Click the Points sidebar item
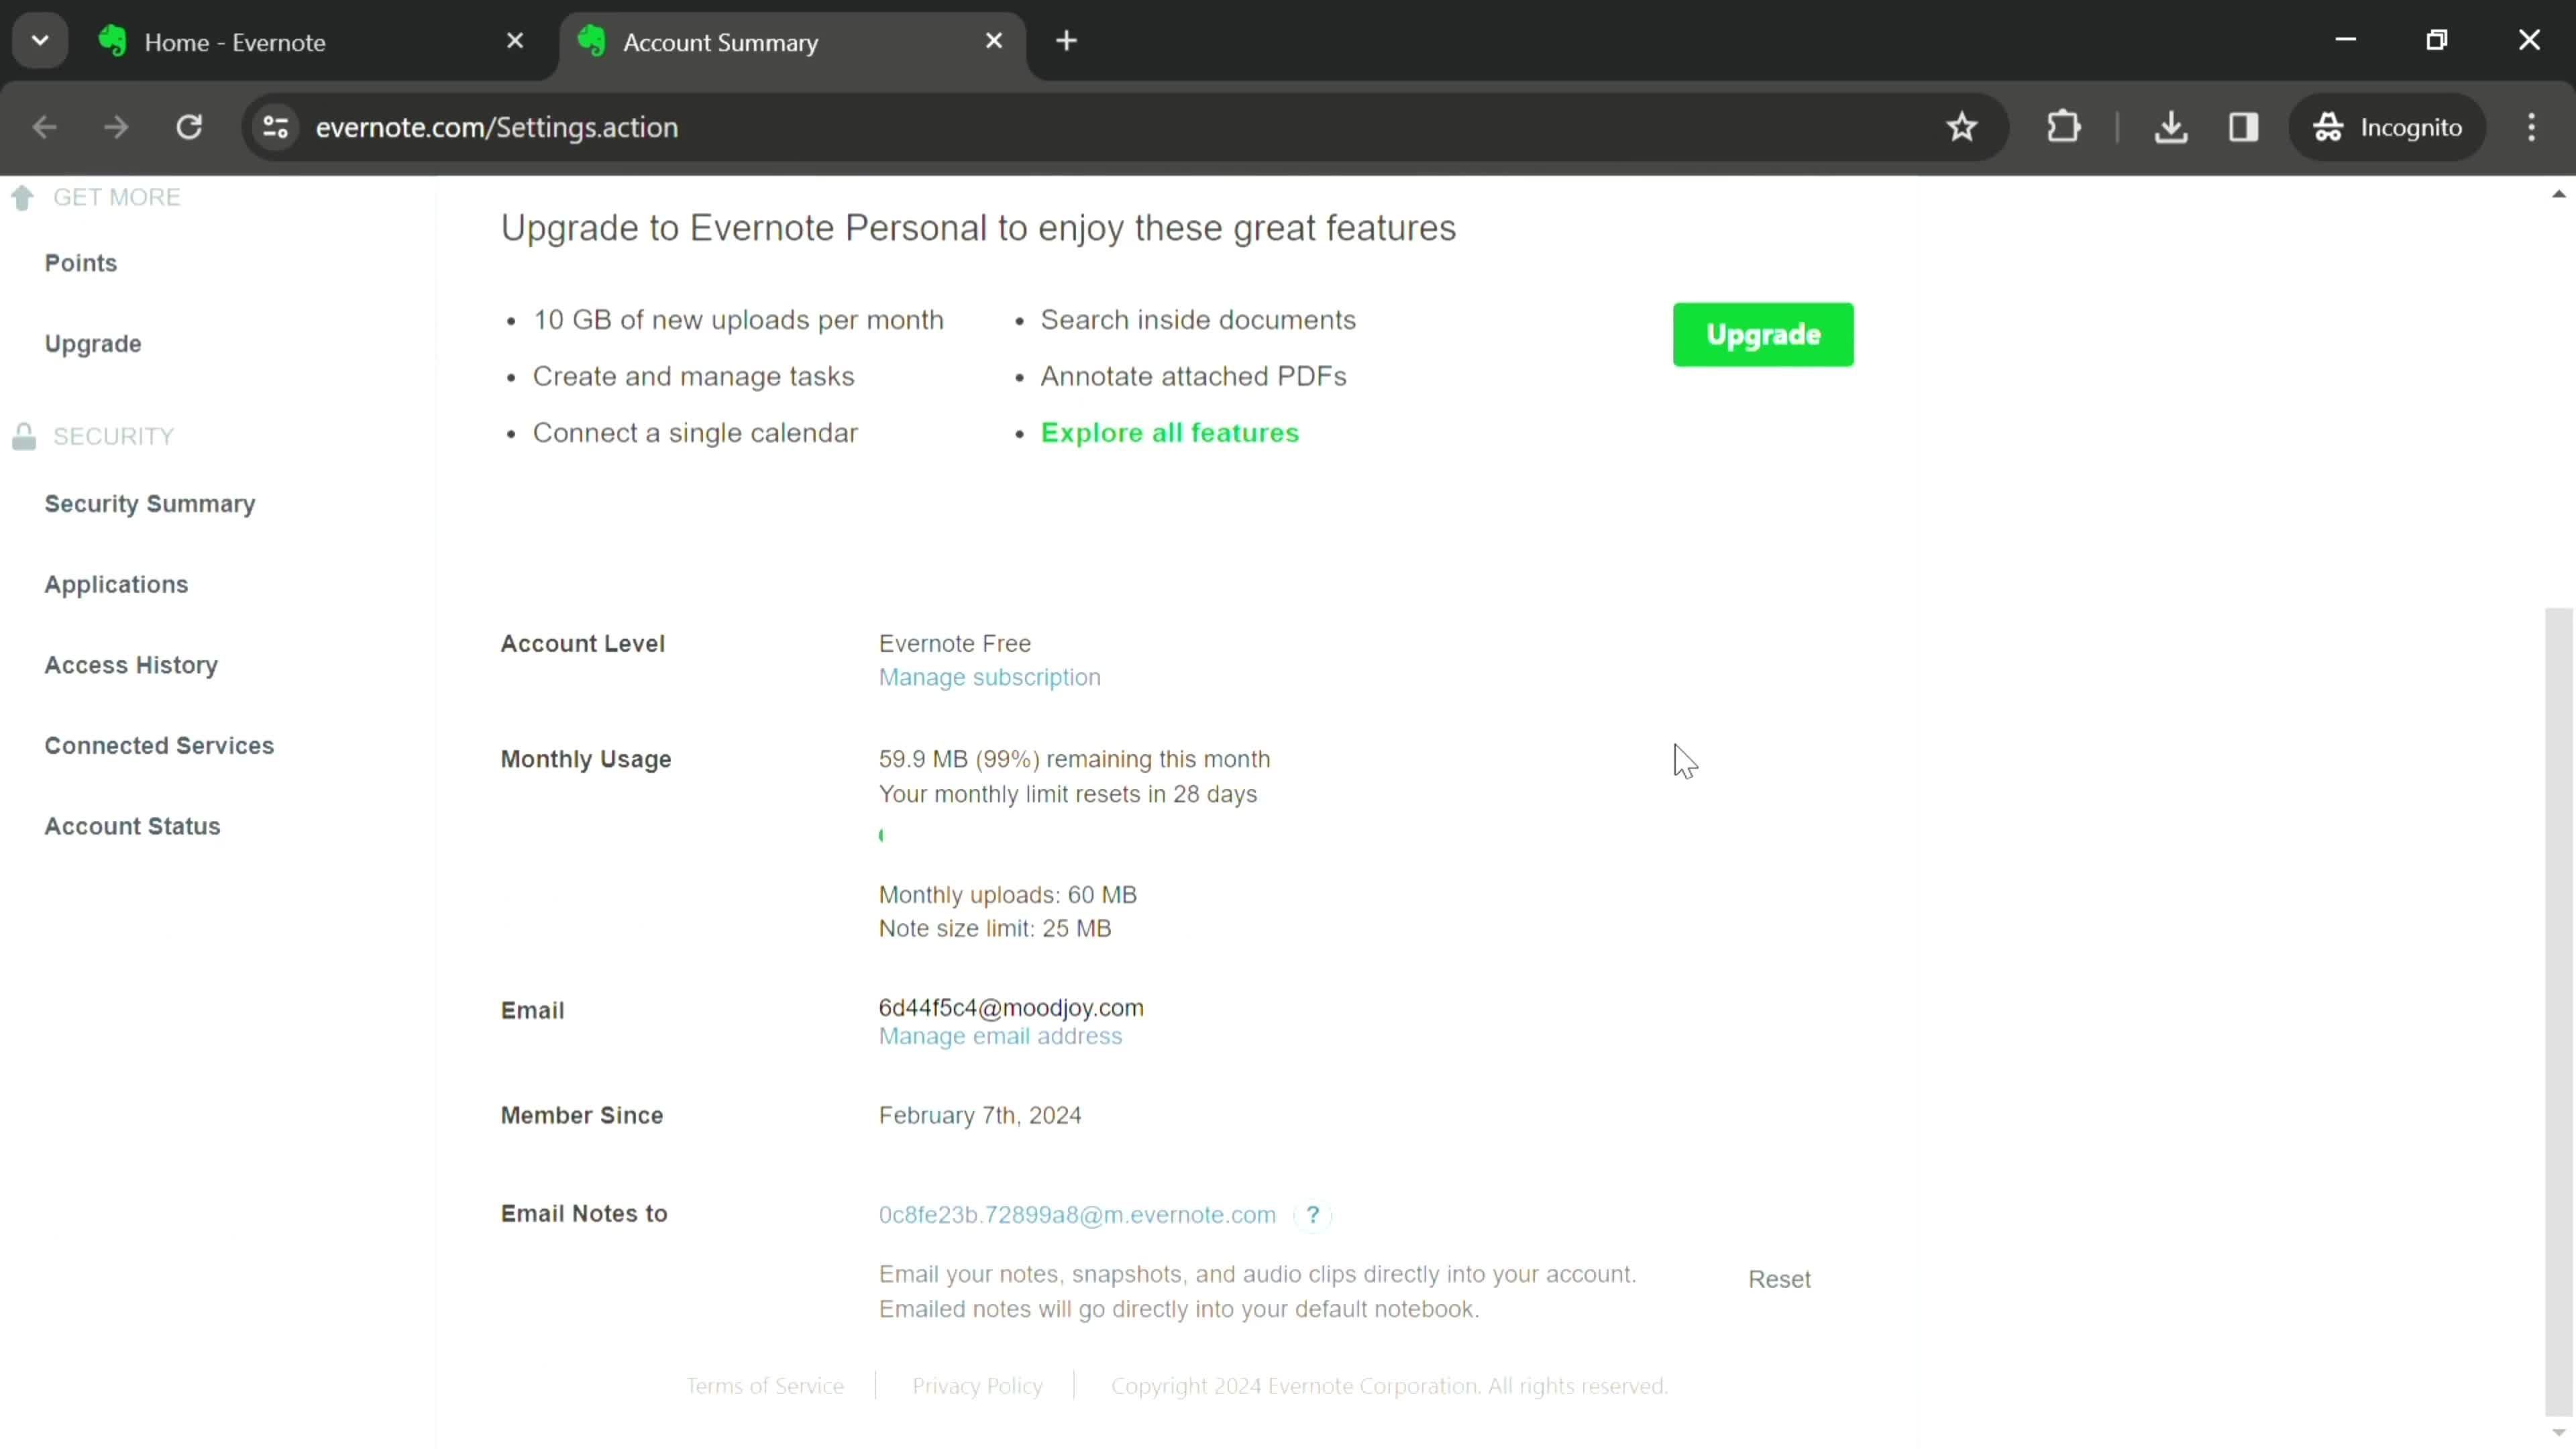This screenshot has height=1449, width=2576. pos(80,262)
